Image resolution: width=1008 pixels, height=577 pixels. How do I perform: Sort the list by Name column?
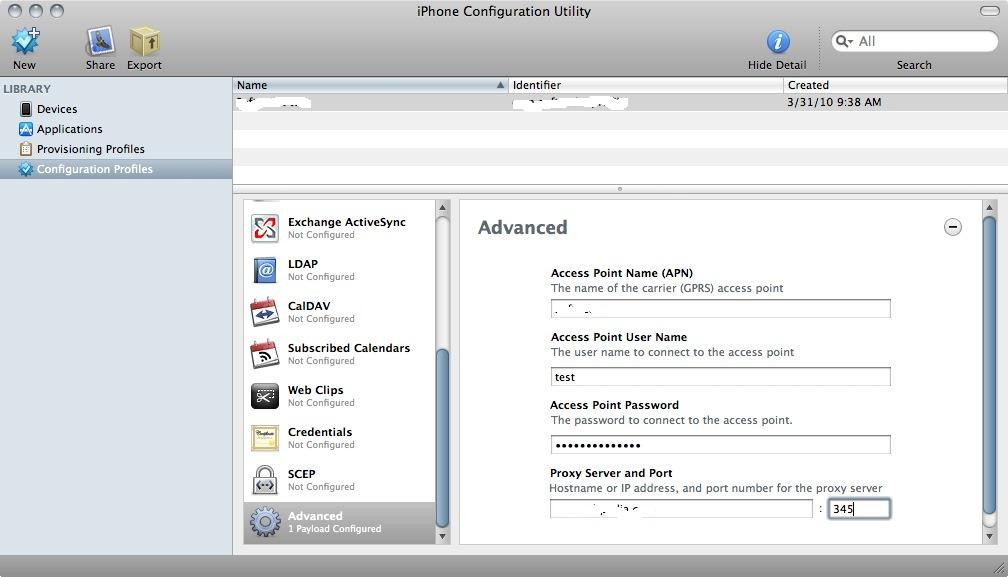coord(370,85)
